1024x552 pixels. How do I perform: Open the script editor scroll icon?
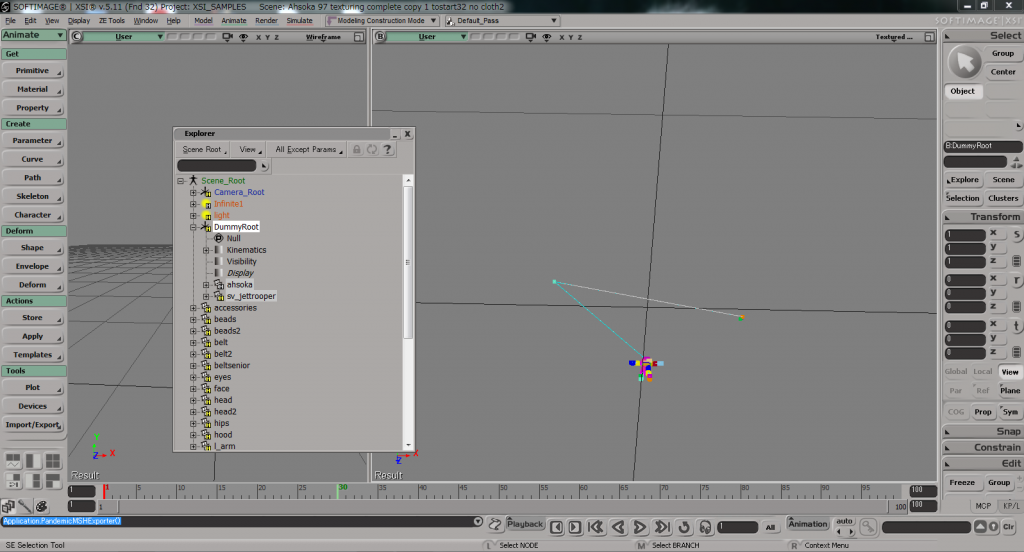tap(495, 524)
